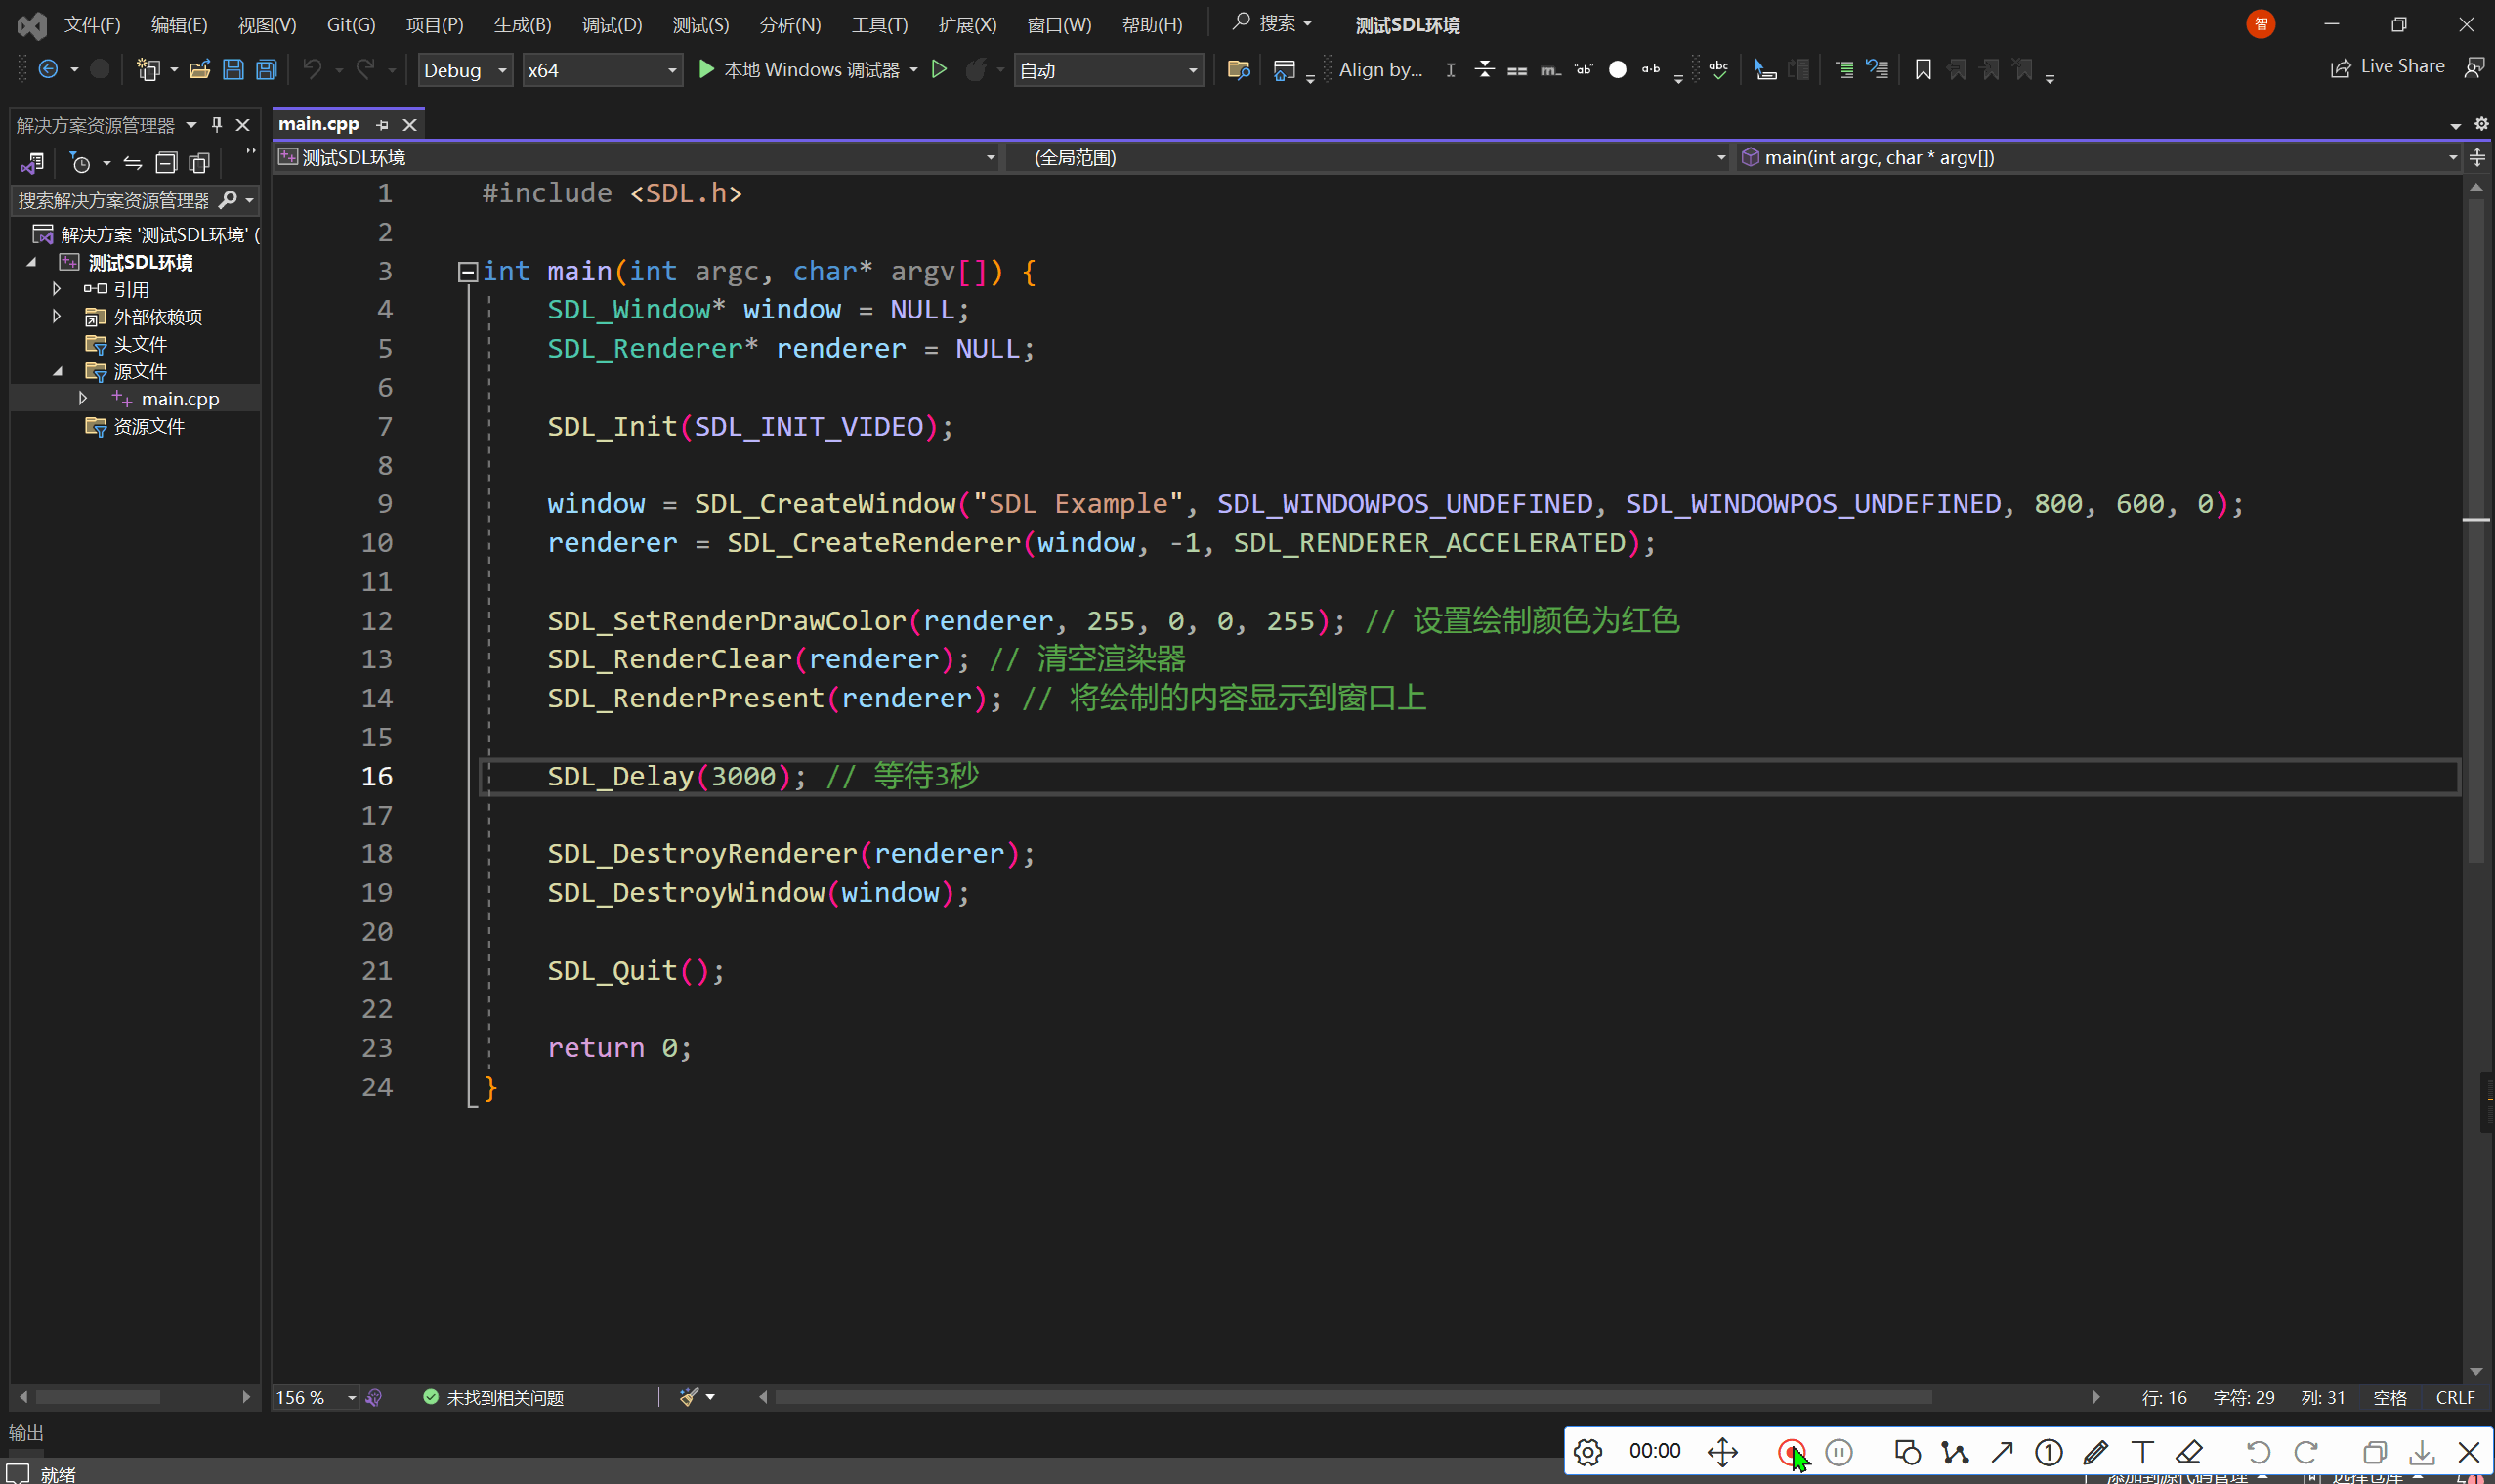This screenshot has height=1484, width=2495.
Task: Collapse the main function code fold
Action: [x=467, y=272]
